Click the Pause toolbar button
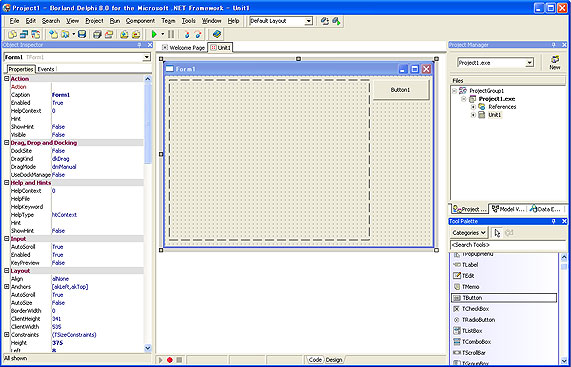The width and height of the screenshot is (571, 367). pos(171,34)
